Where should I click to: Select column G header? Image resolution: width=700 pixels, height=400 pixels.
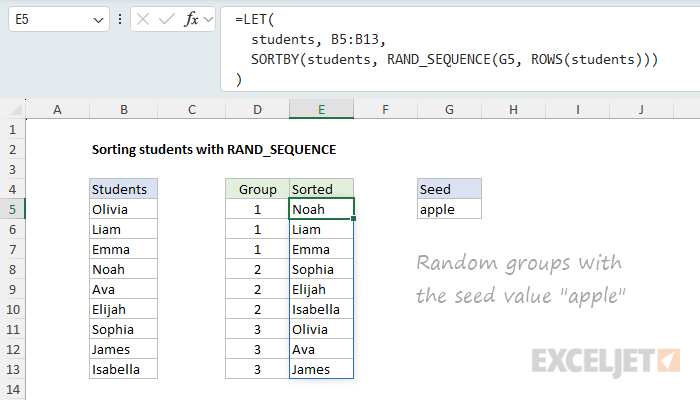point(449,109)
